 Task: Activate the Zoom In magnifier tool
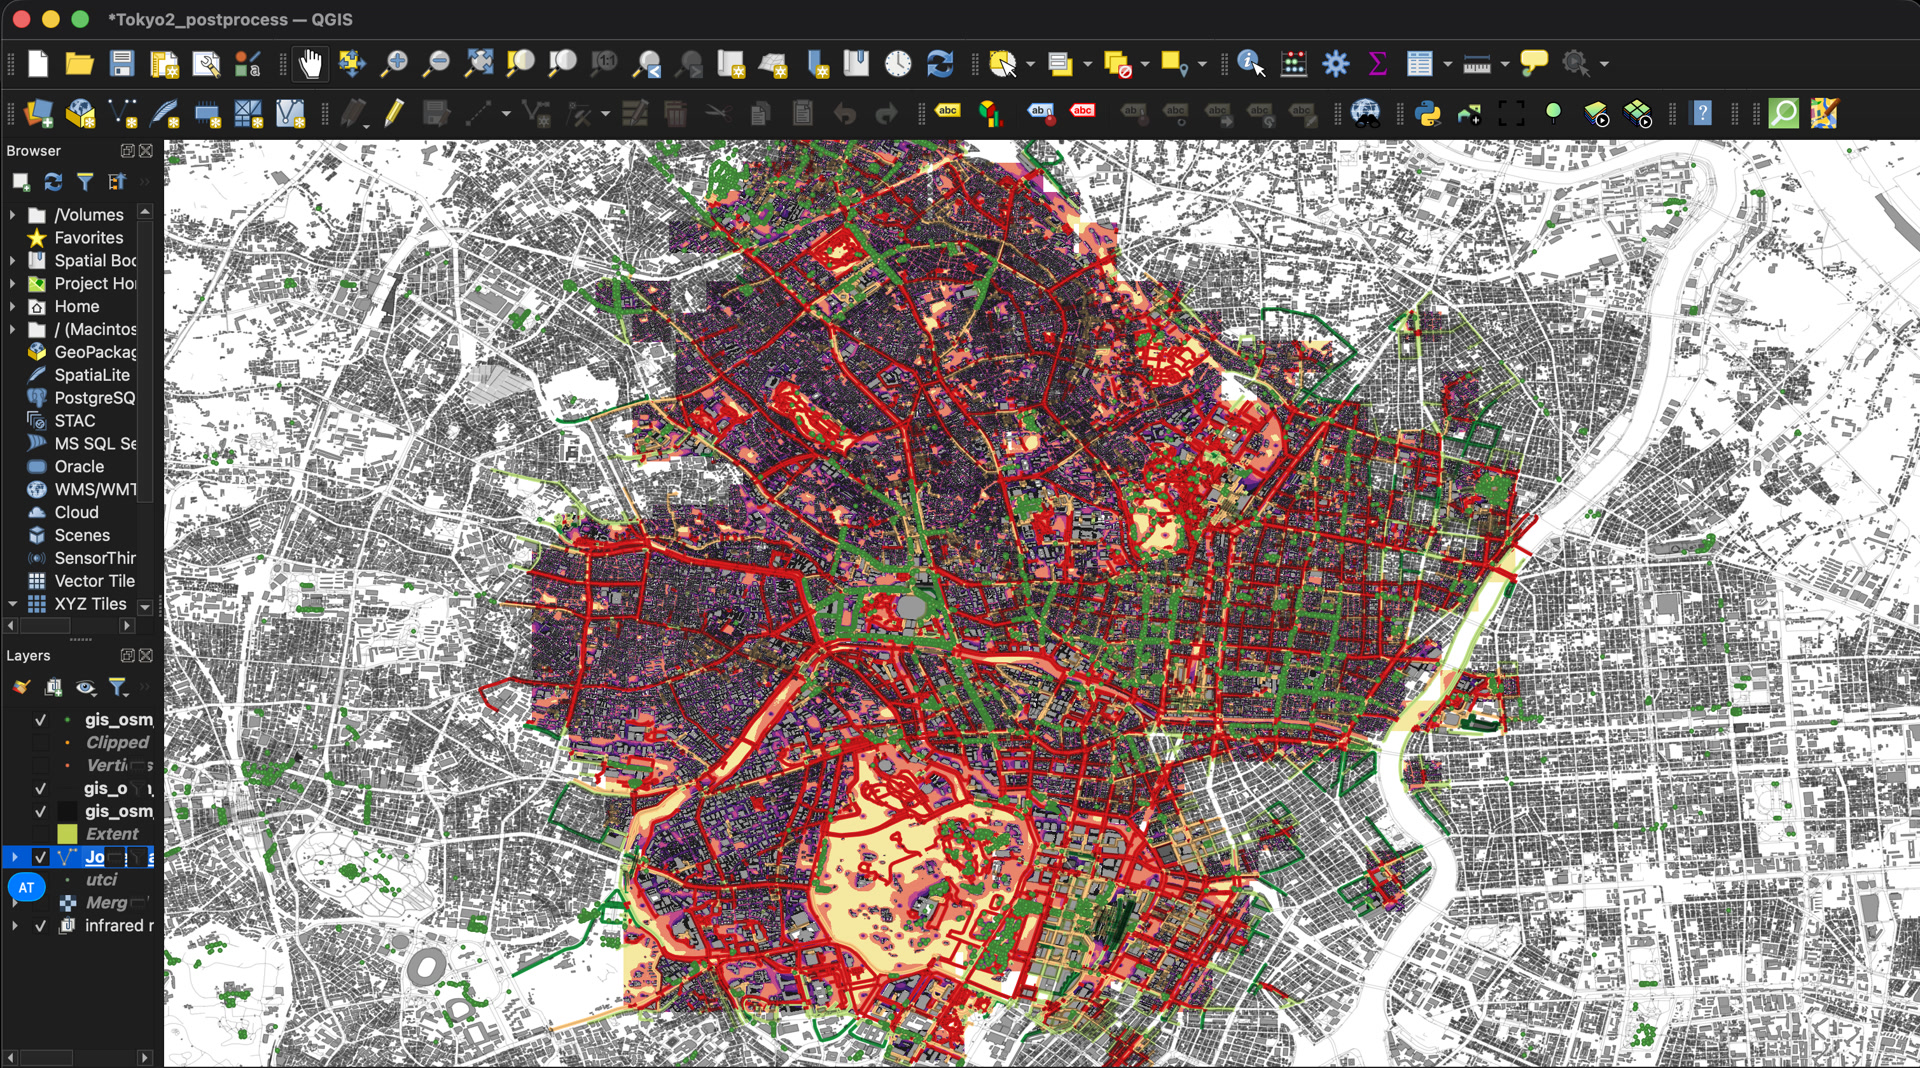coord(395,64)
